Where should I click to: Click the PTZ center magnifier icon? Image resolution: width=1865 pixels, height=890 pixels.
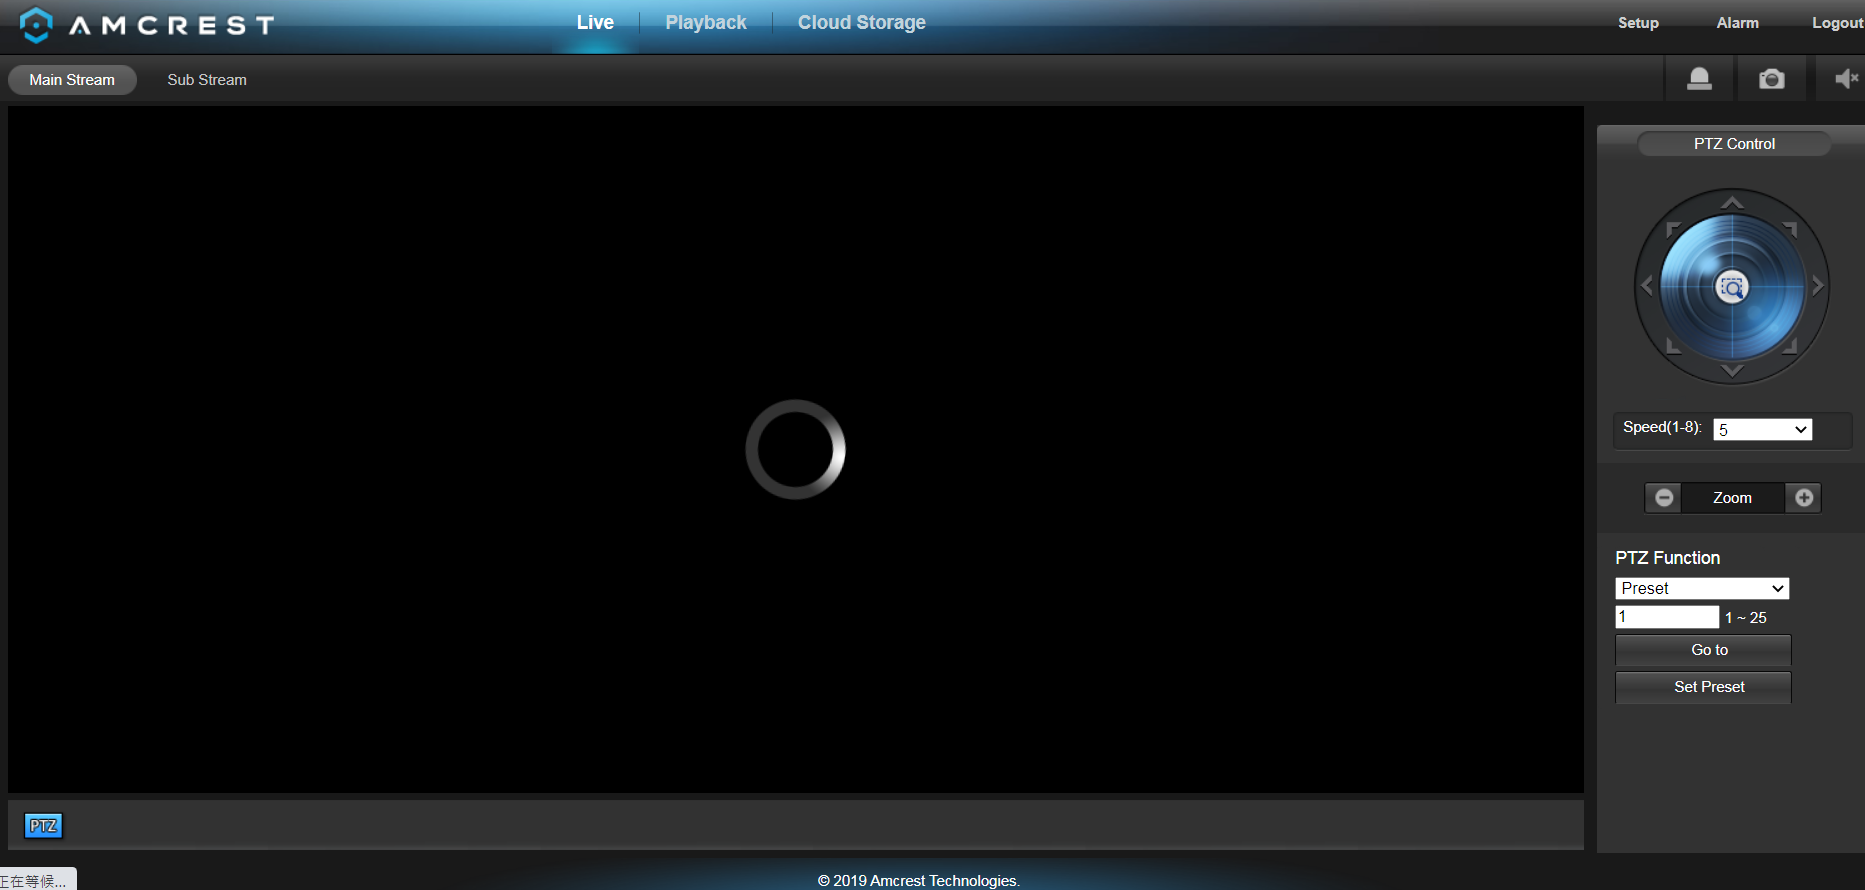pyautogui.click(x=1732, y=287)
